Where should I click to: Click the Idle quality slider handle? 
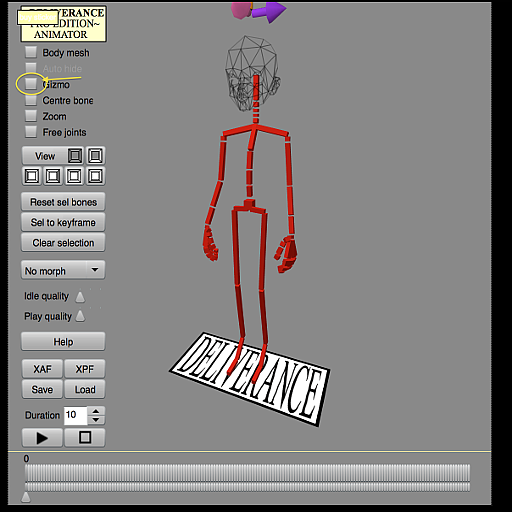(80, 297)
